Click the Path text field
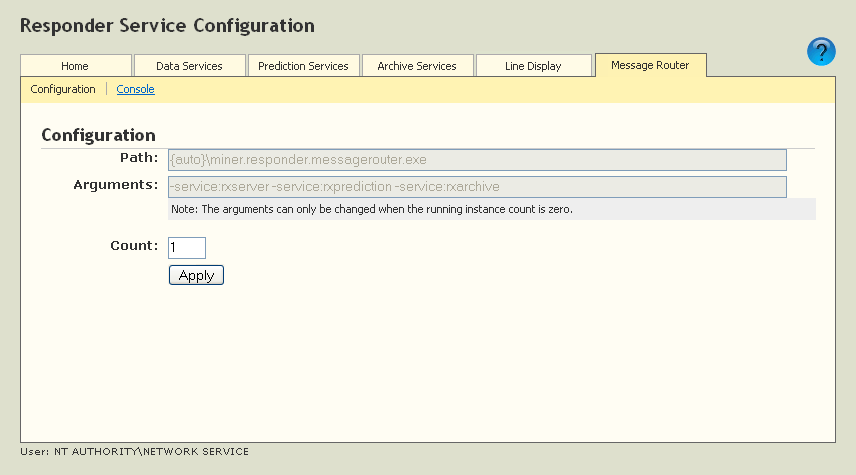The height and width of the screenshot is (475, 856). tap(477, 160)
